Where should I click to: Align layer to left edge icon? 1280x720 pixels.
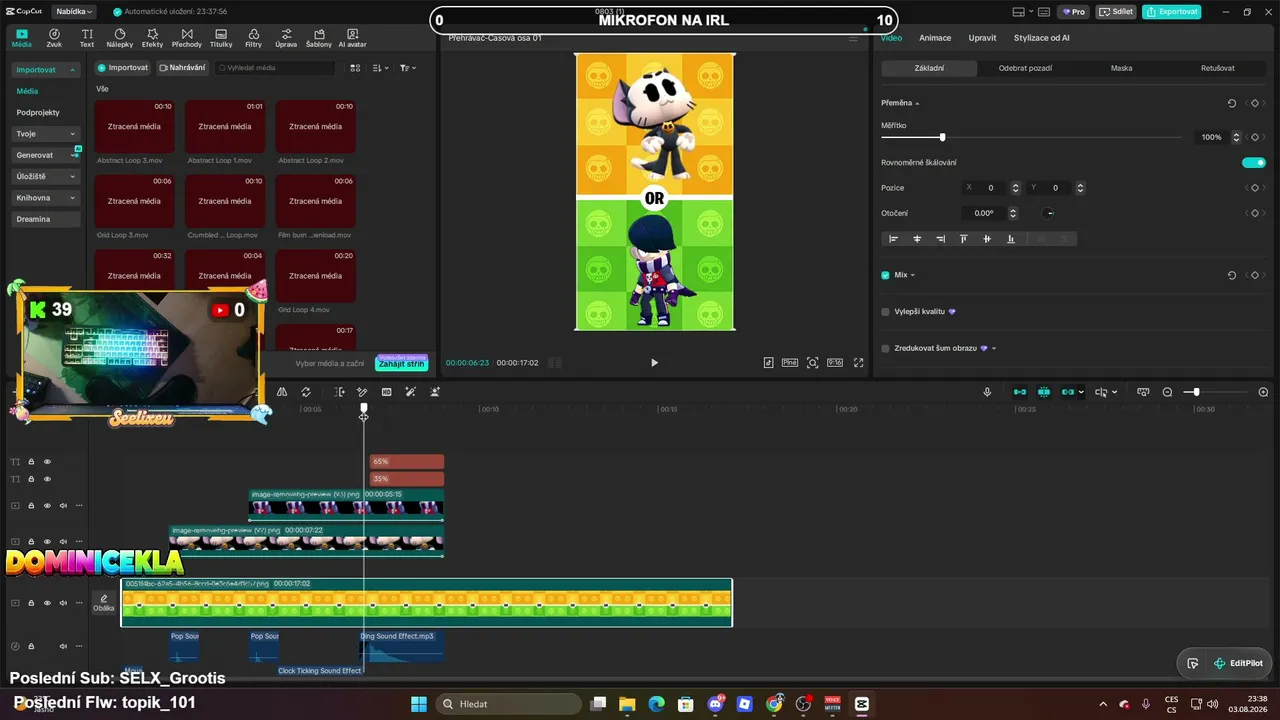click(x=894, y=239)
